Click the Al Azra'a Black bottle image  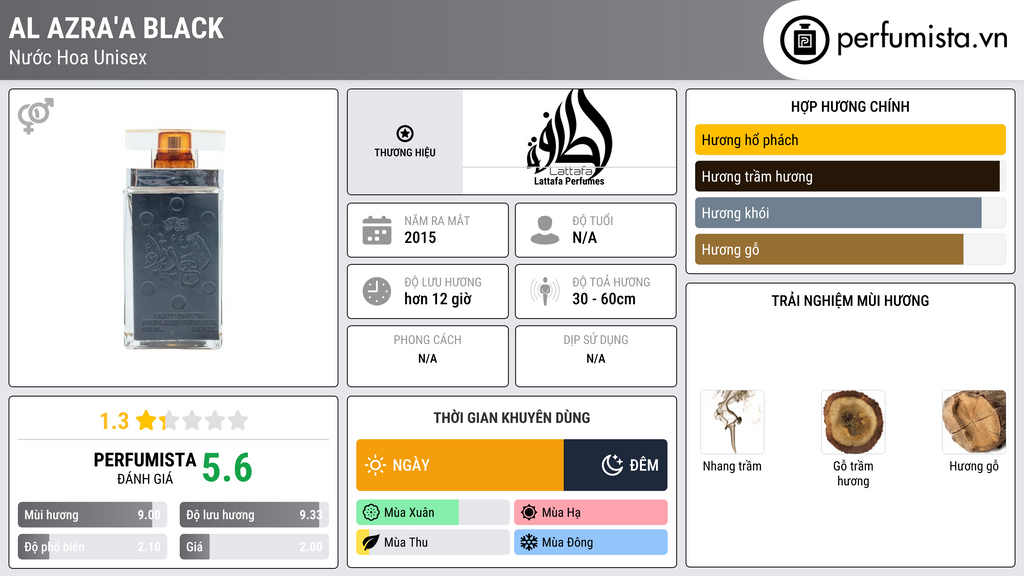(173, 238)
